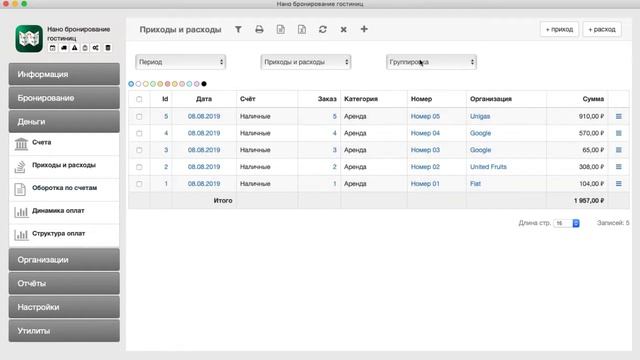640x360 pixels.
Task: Open Динамика оплат chart in the sidebar
Action: coord(64,212)
